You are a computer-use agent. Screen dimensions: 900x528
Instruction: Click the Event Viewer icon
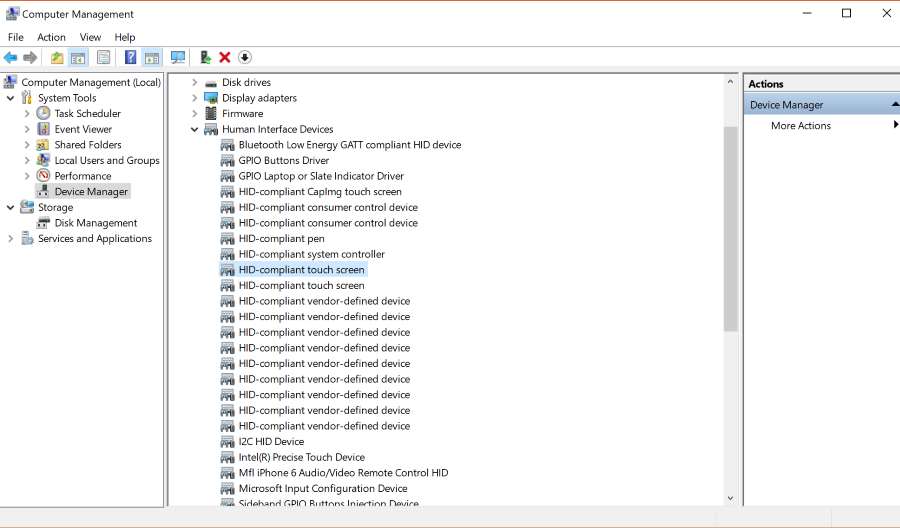(x=44, y=129)
